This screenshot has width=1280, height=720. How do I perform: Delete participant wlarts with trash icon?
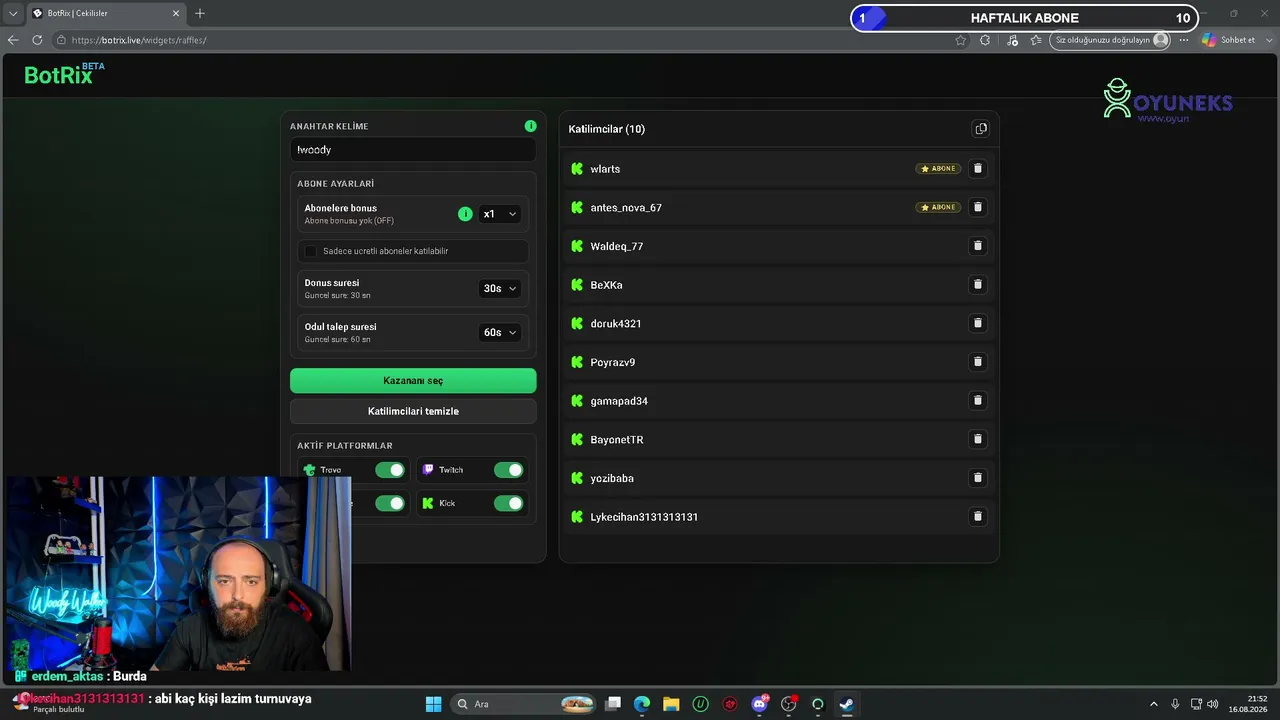point(978,169)
